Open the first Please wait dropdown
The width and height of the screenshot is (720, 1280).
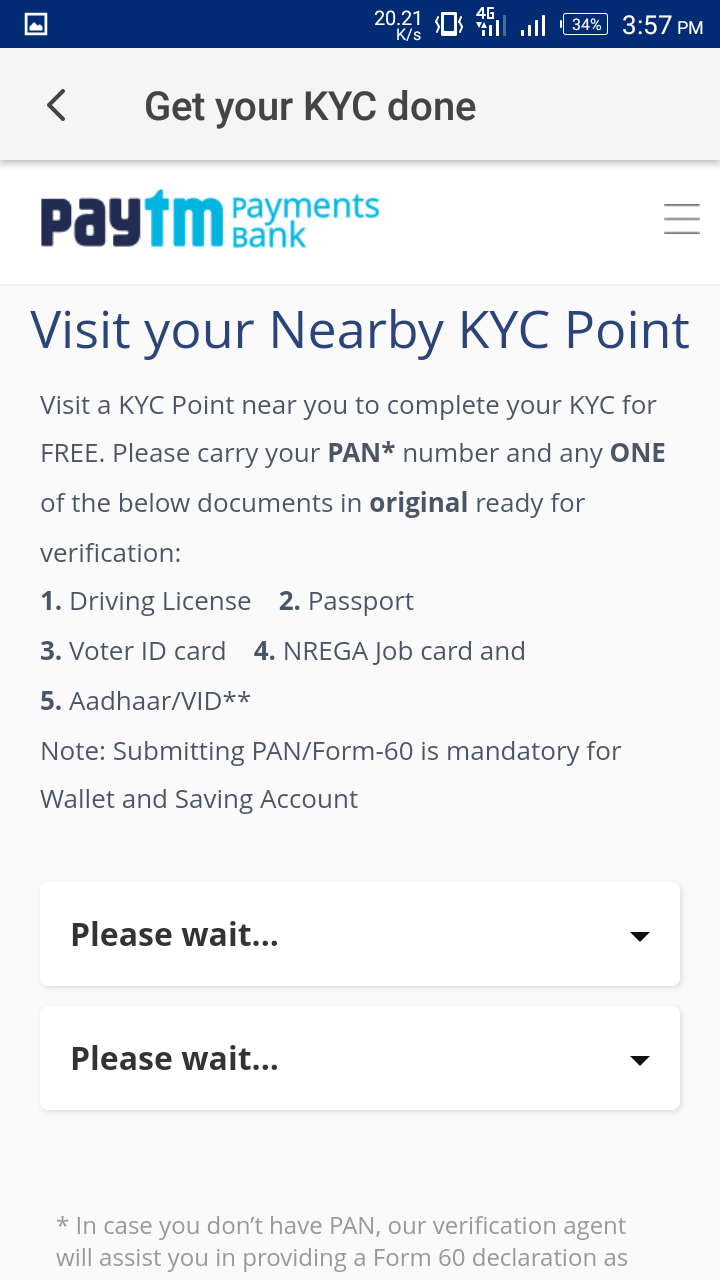[360, 934]
